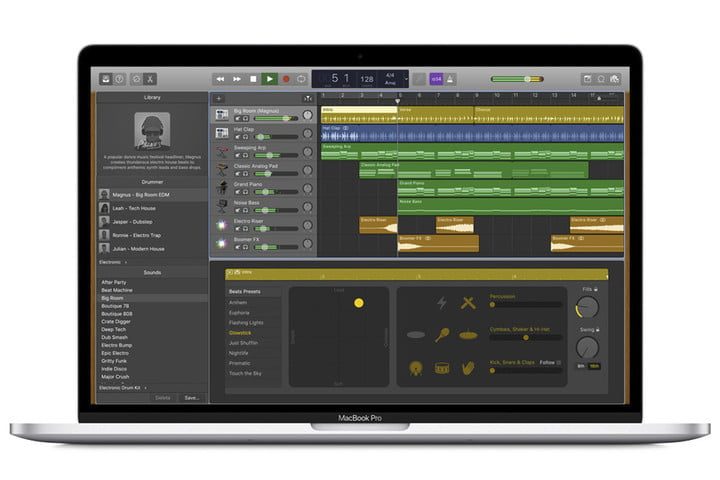
Task: Mute the Grand Piano track
Action: tap(238, 192)
